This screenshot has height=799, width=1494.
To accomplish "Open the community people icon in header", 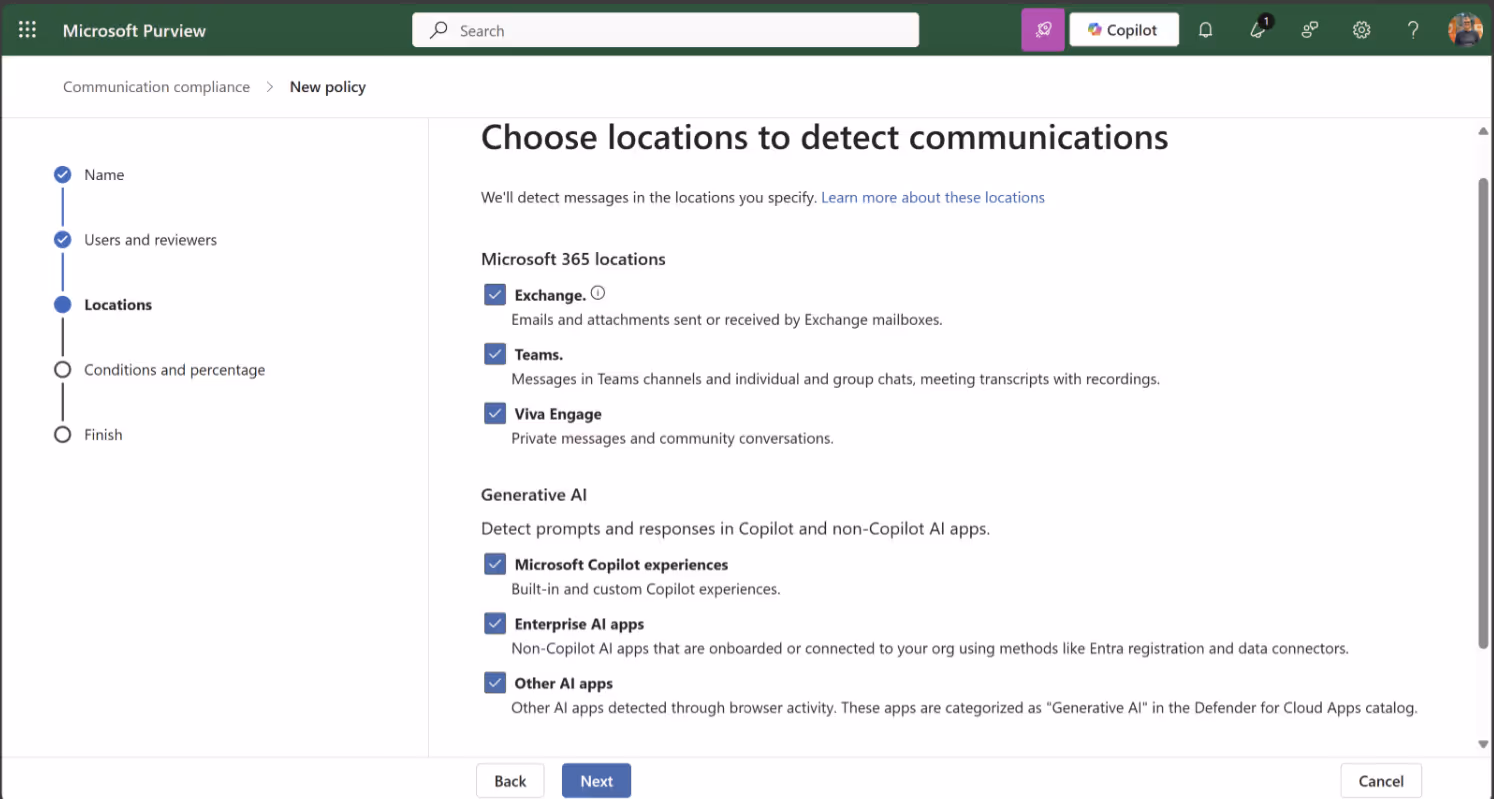I will [1309, 30].
